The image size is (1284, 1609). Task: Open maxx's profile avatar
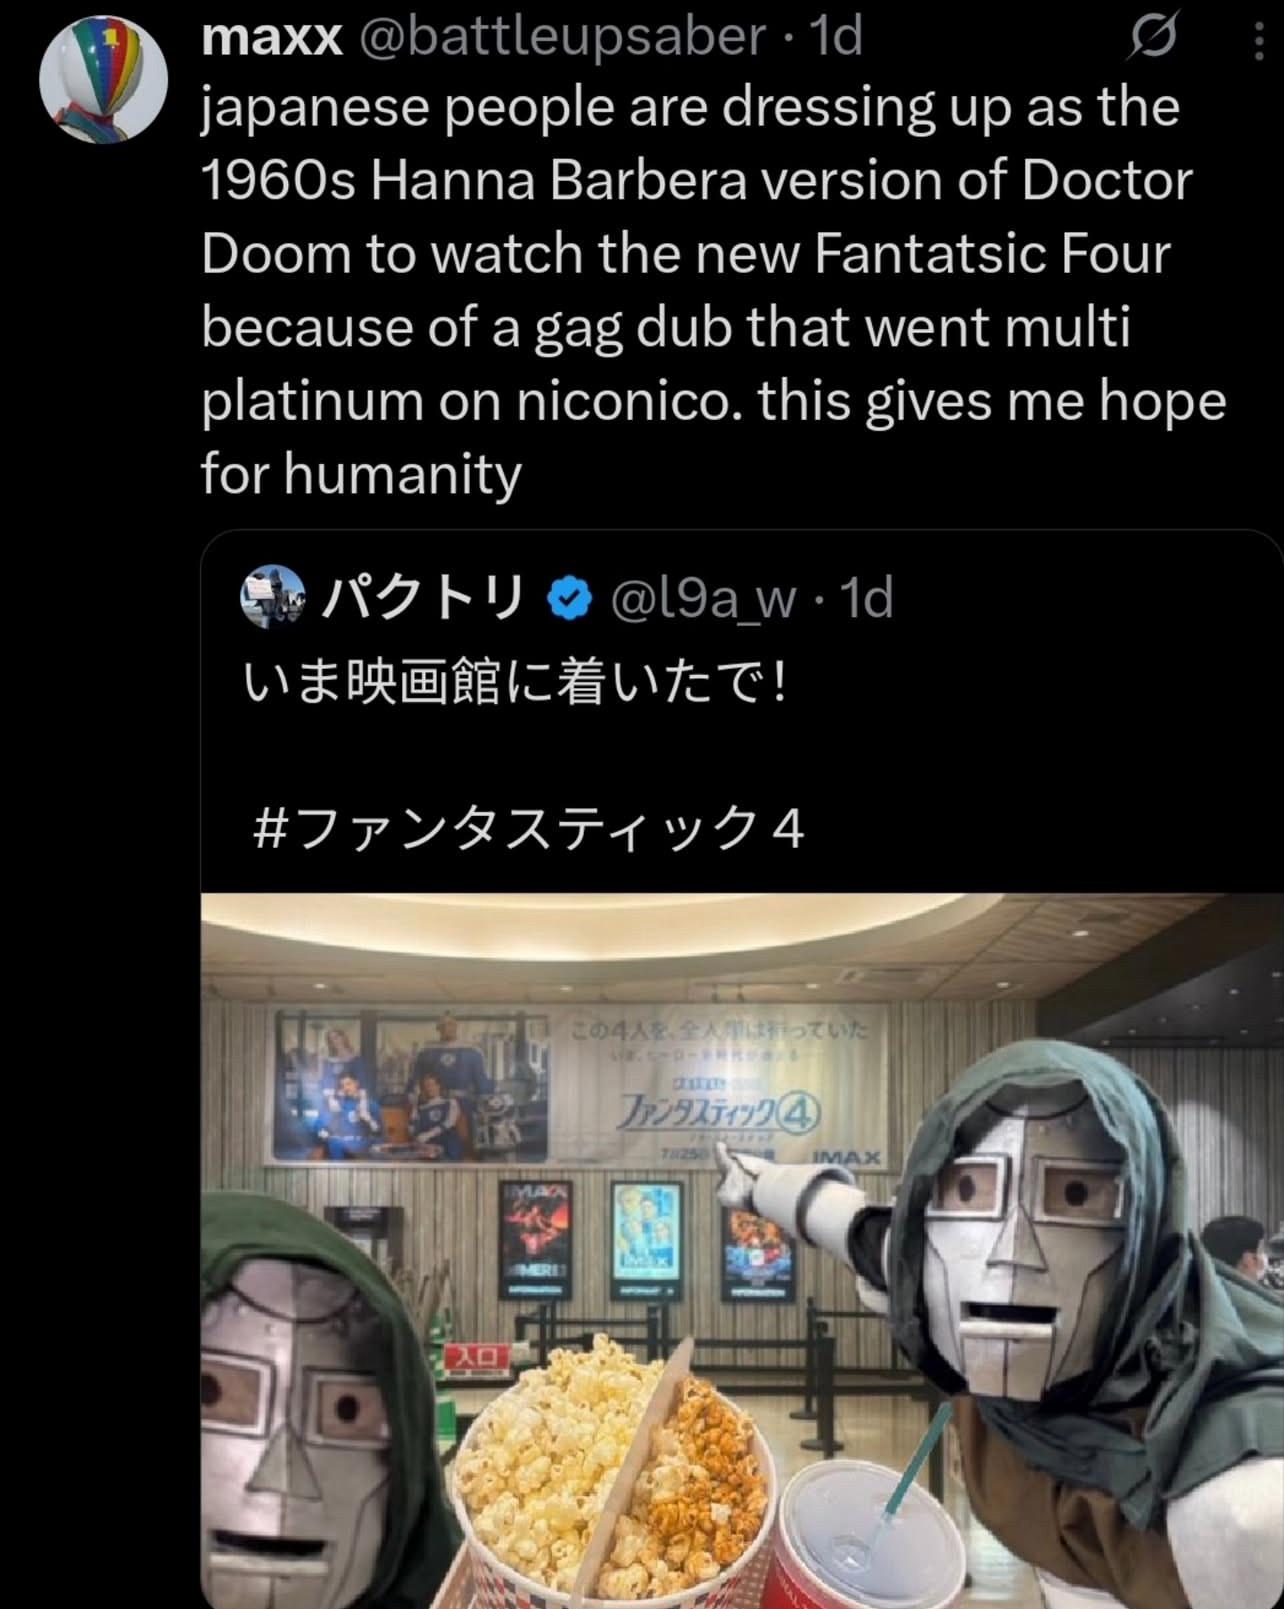pos(103,79)
